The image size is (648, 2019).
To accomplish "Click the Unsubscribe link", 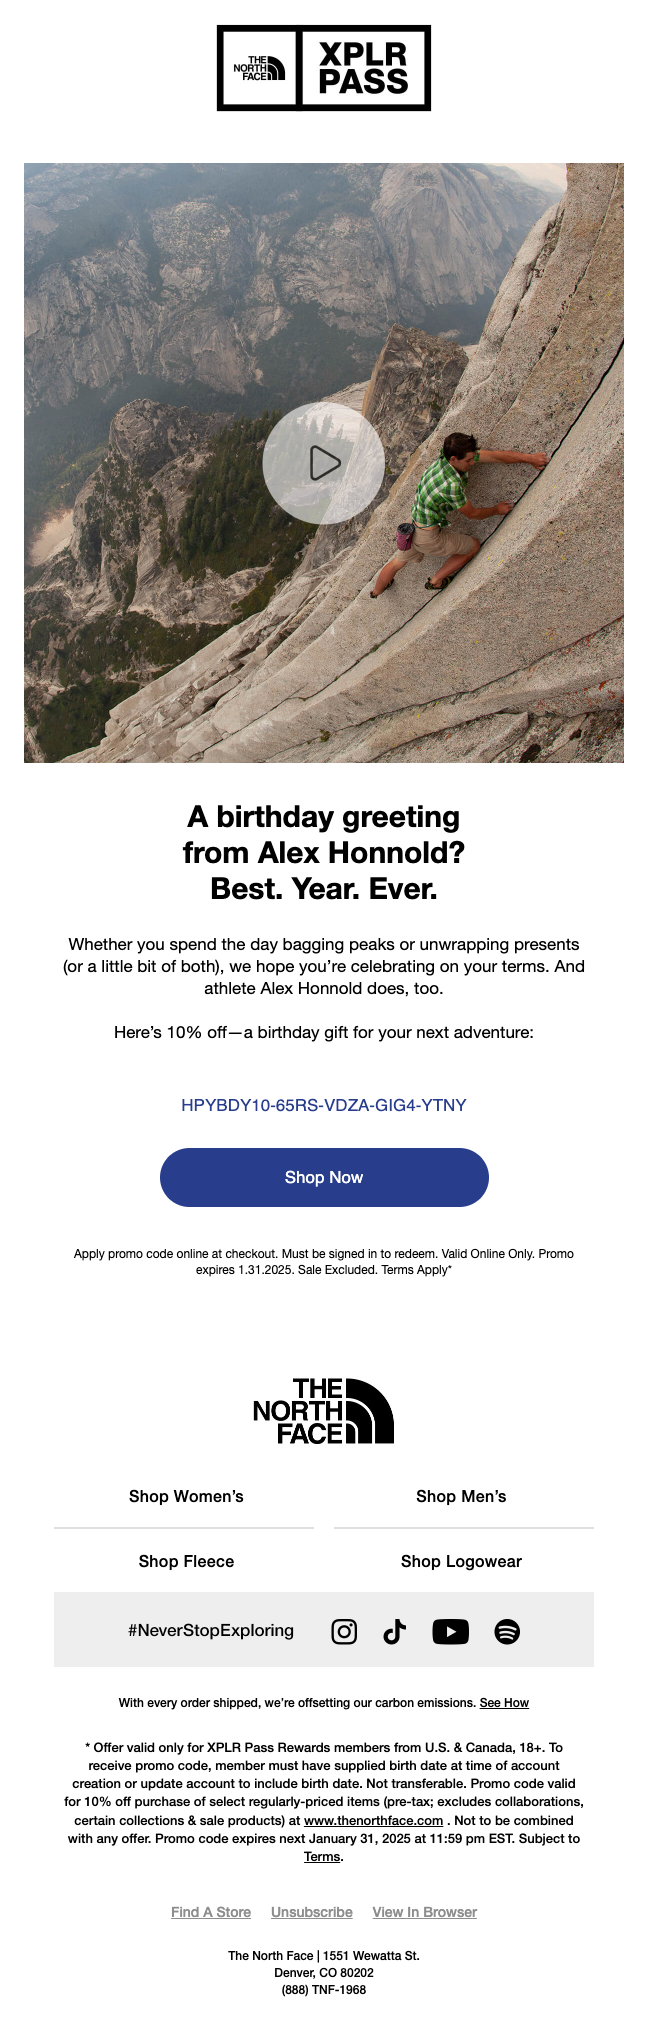I will (x=311, y=1912).
